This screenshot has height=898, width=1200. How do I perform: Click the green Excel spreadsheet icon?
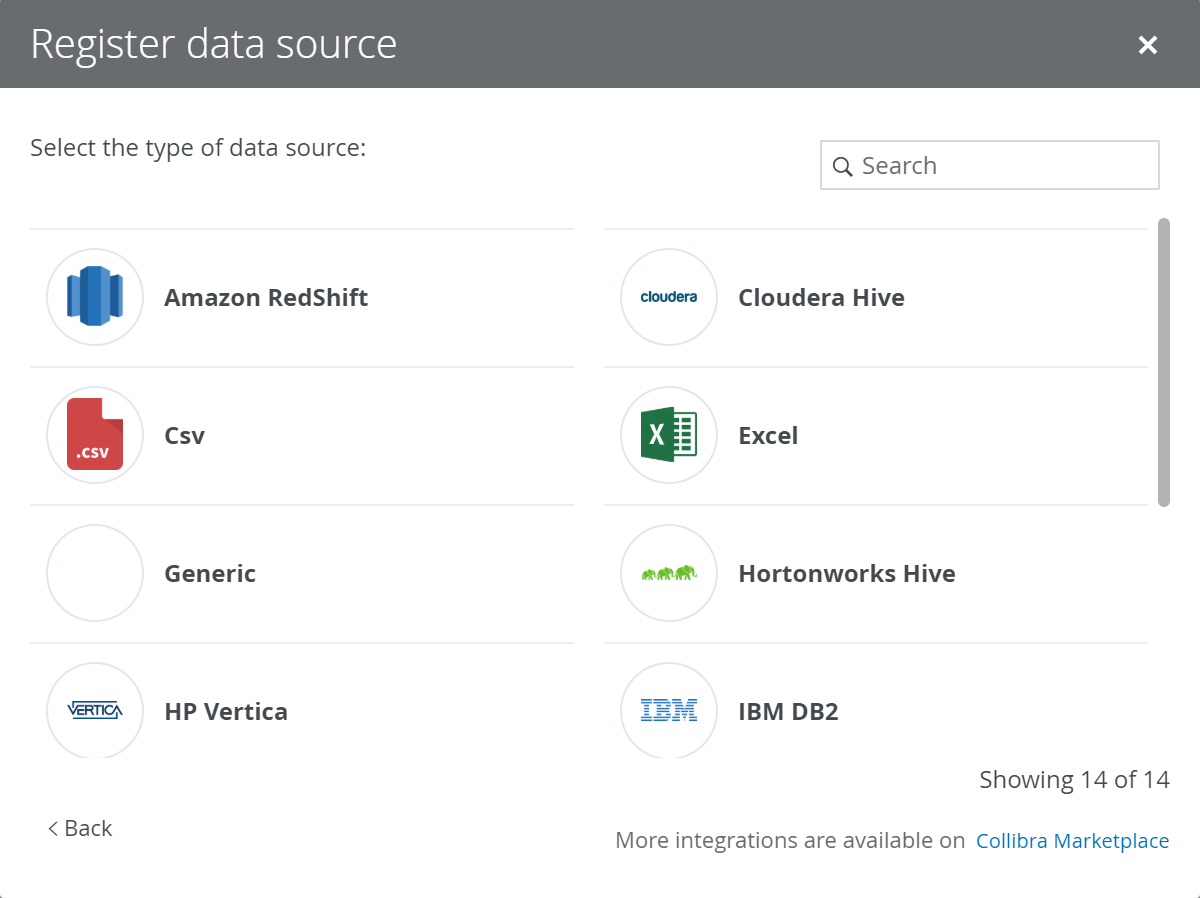point(669,435)
